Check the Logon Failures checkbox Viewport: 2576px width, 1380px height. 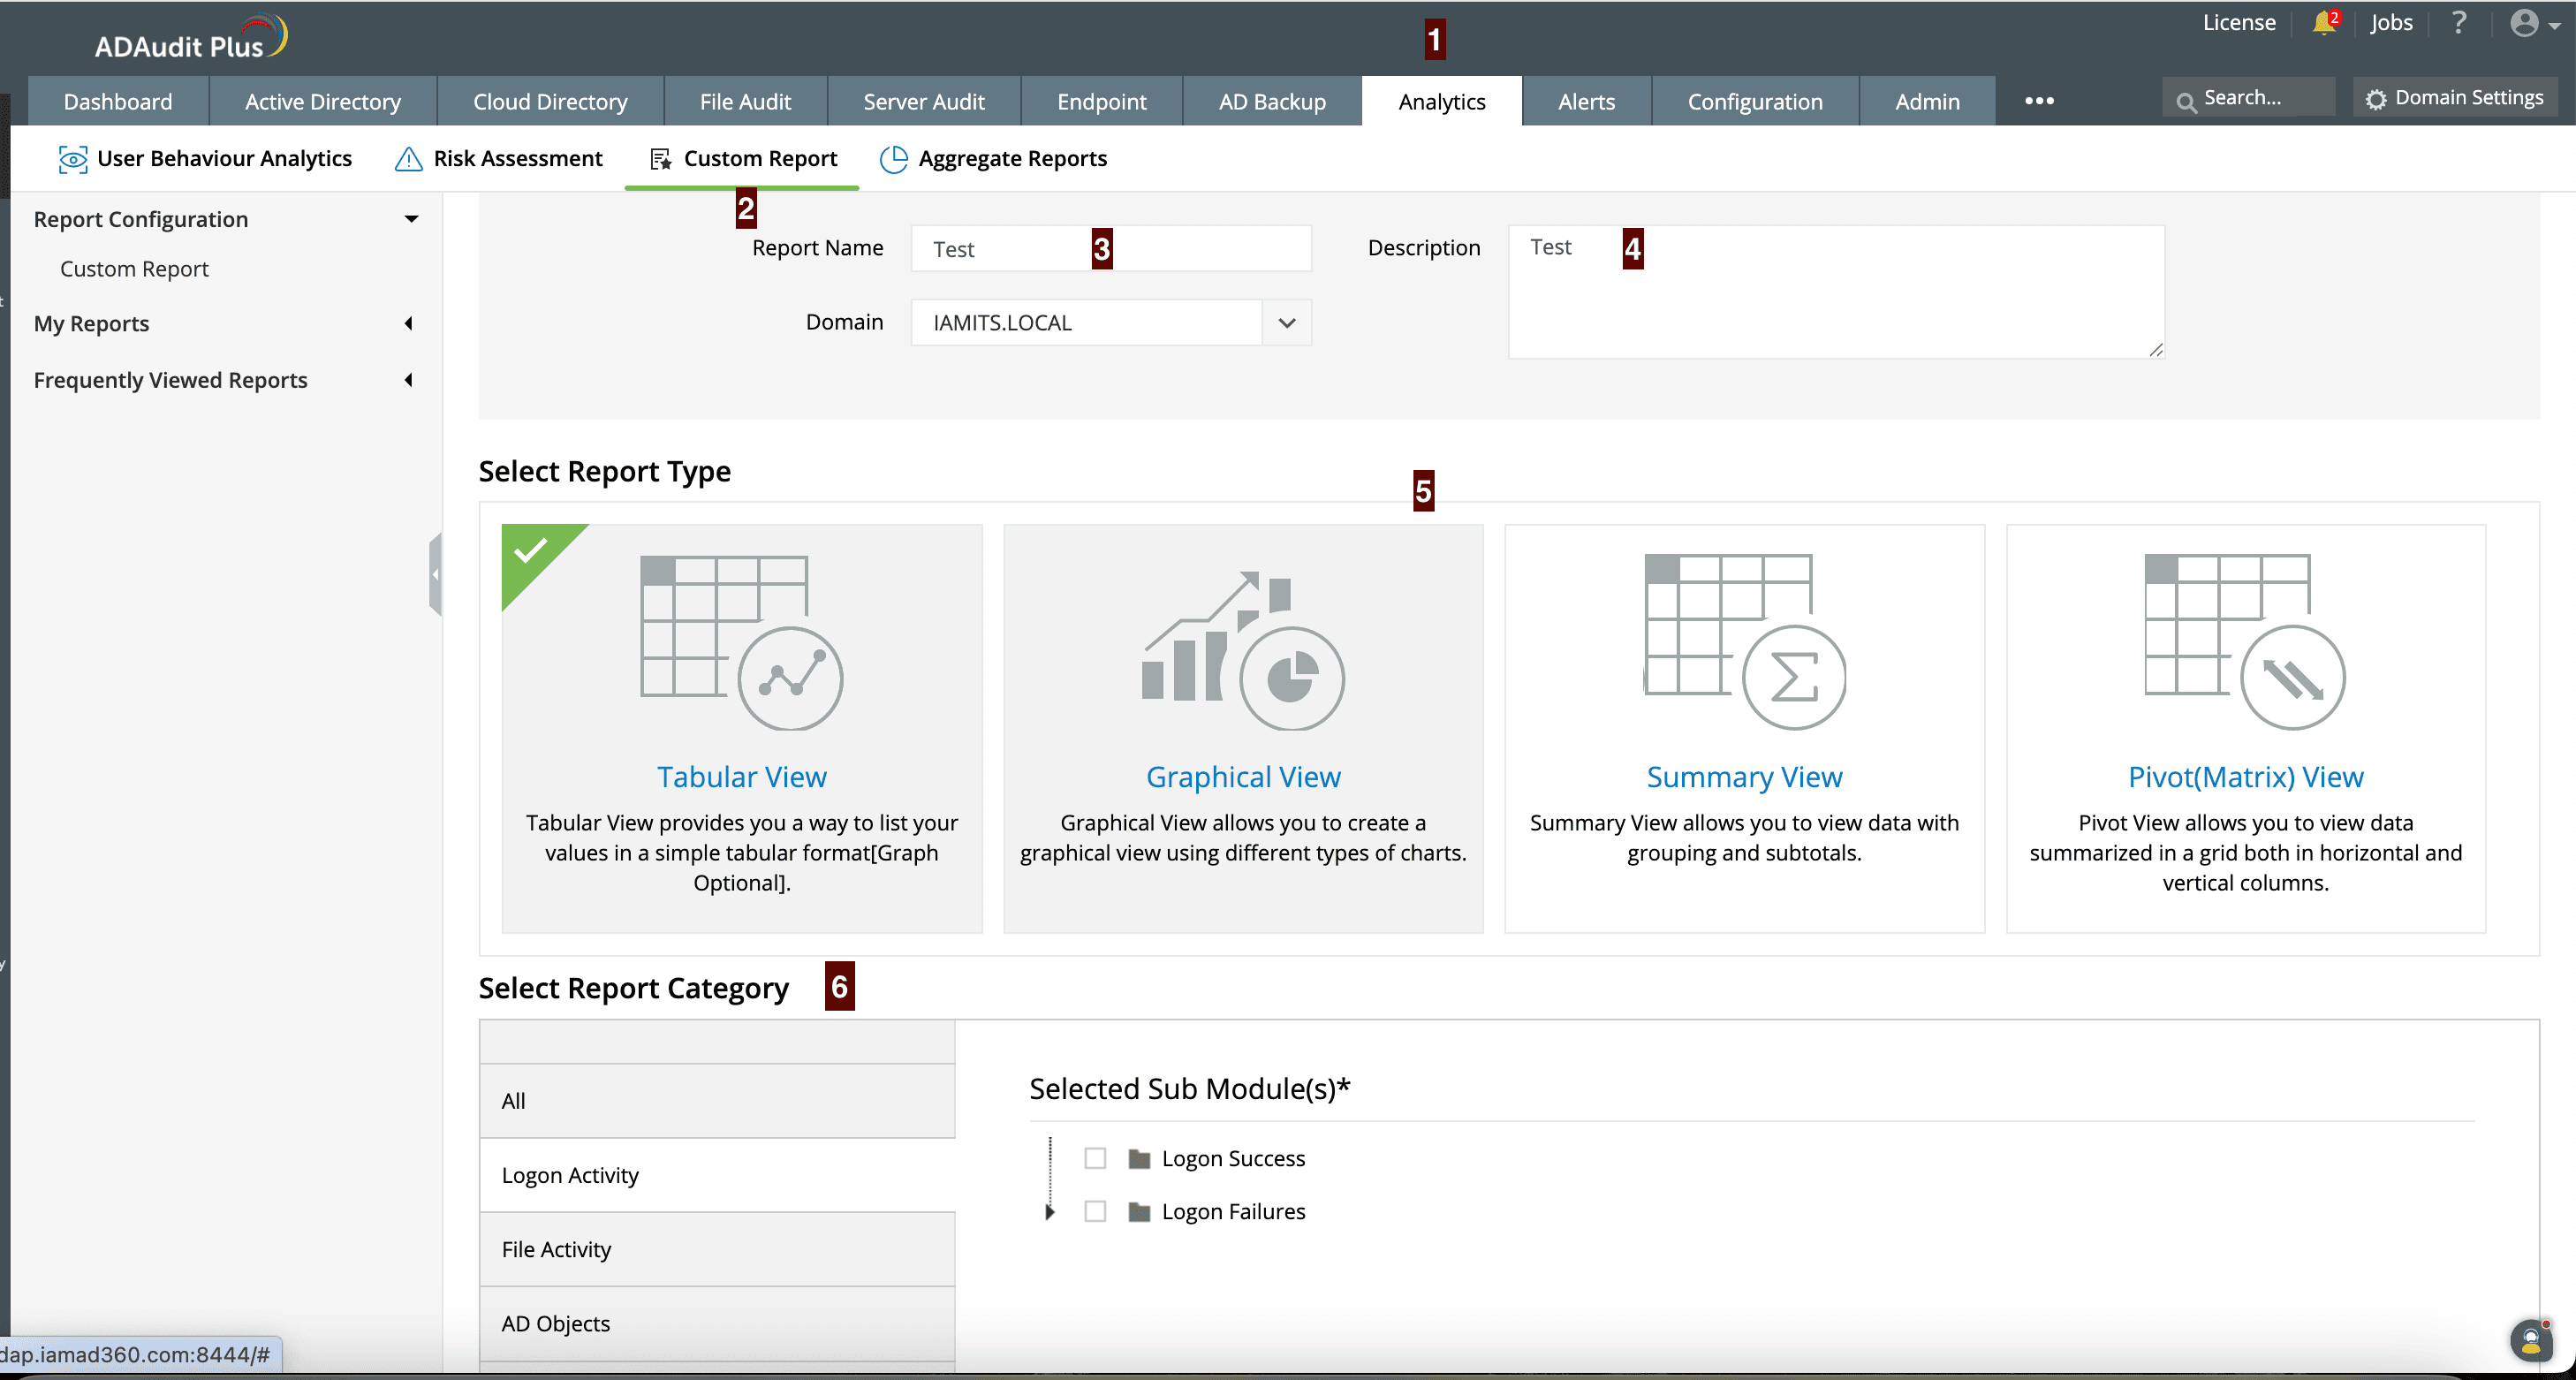coord(1095,1211)
